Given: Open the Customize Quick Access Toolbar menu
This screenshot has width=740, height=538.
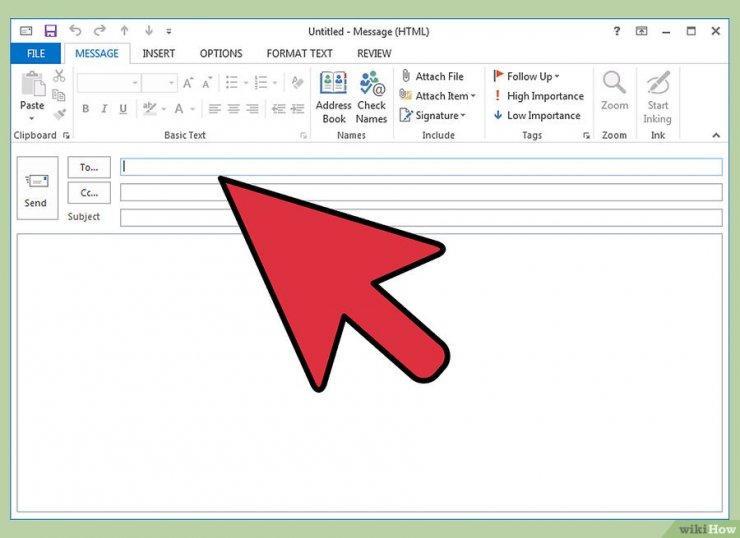Looking at the screenshot, I should (x=168, y=32).
